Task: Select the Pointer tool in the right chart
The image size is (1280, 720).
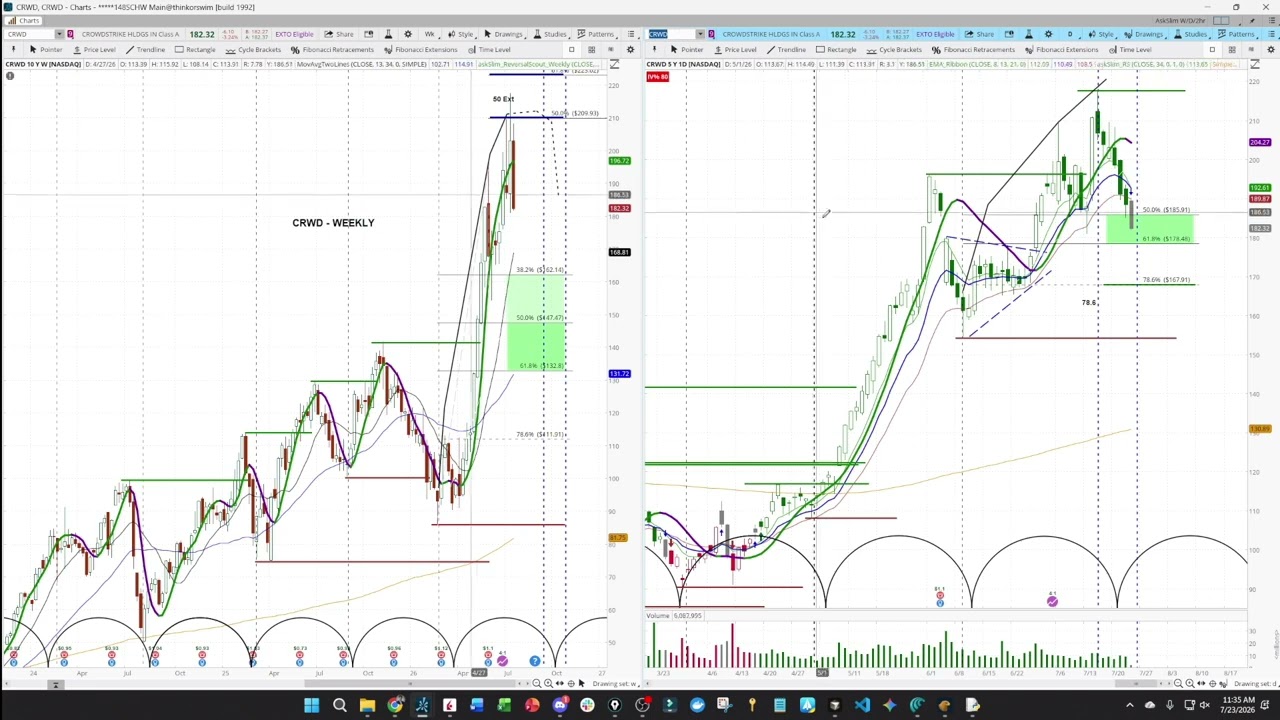Action: 687,50
